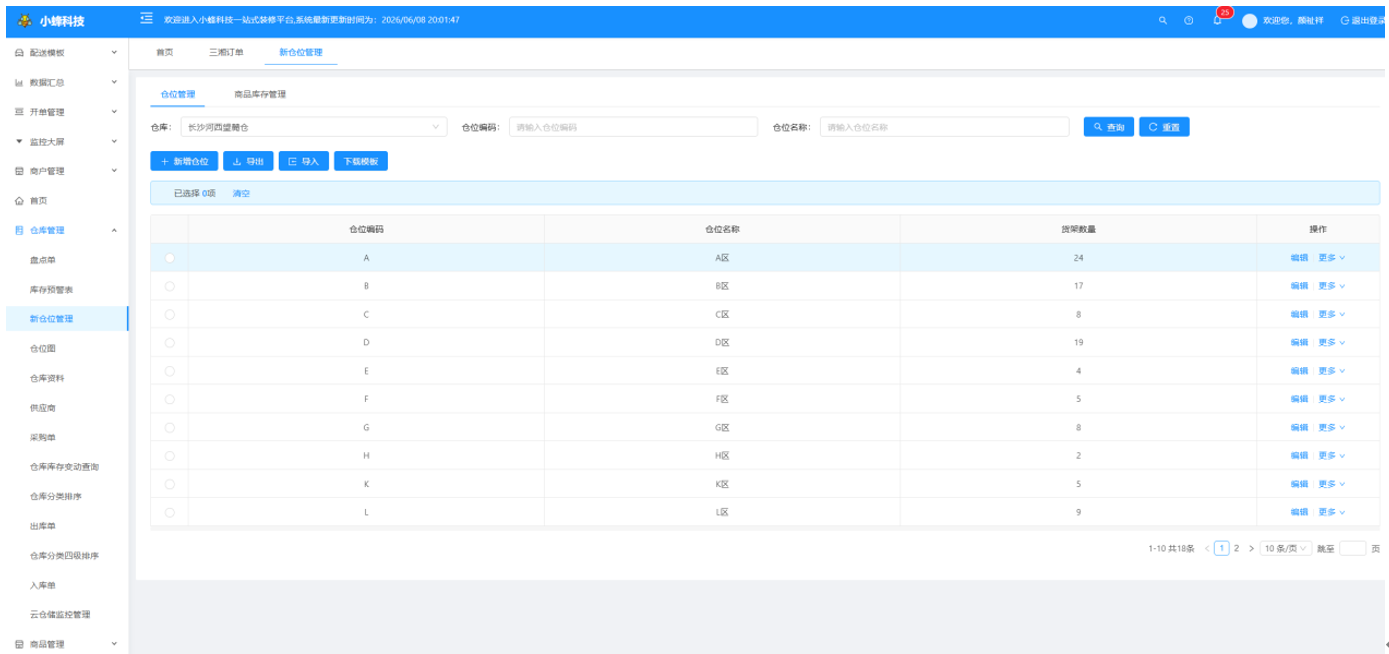The image size is (1389, 654).
Task: Select the 商品库存管理 sub-tab
Action: (260, 94)
